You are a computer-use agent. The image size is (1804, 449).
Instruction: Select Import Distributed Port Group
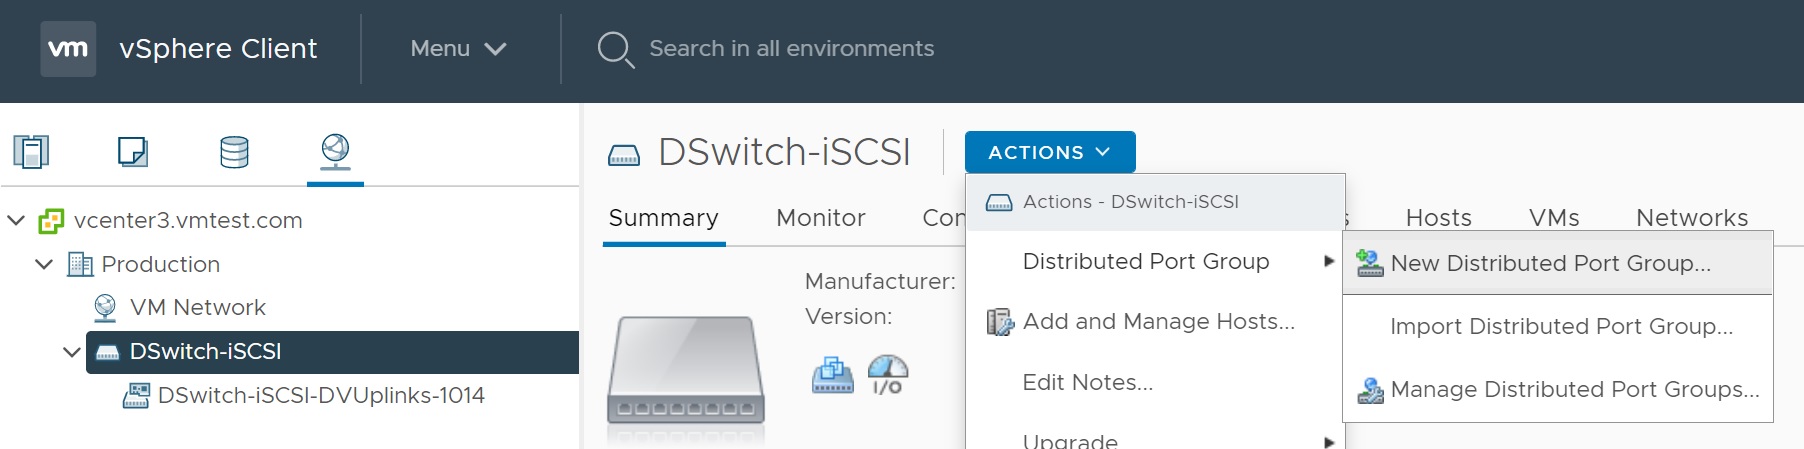(1561, 326)
